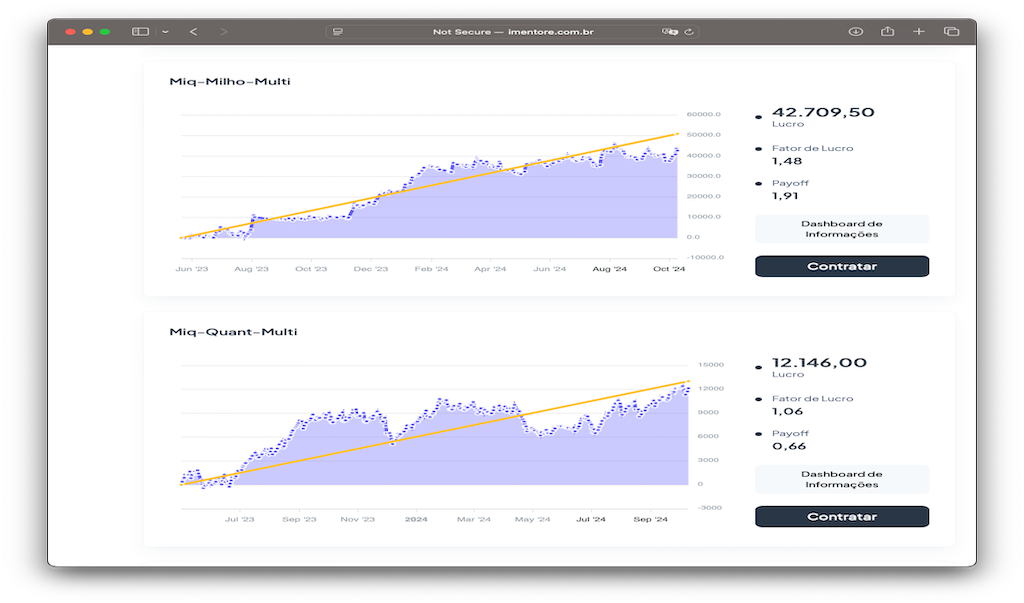
Task: Click the address bar showing imentore.com.br
Action: click(x=513, y=31)
